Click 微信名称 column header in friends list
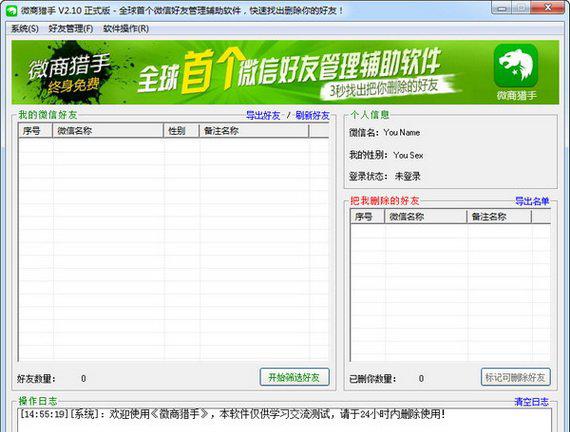Image resolution: width=570 pixels, height=432 pixels. tap(108, 131)
